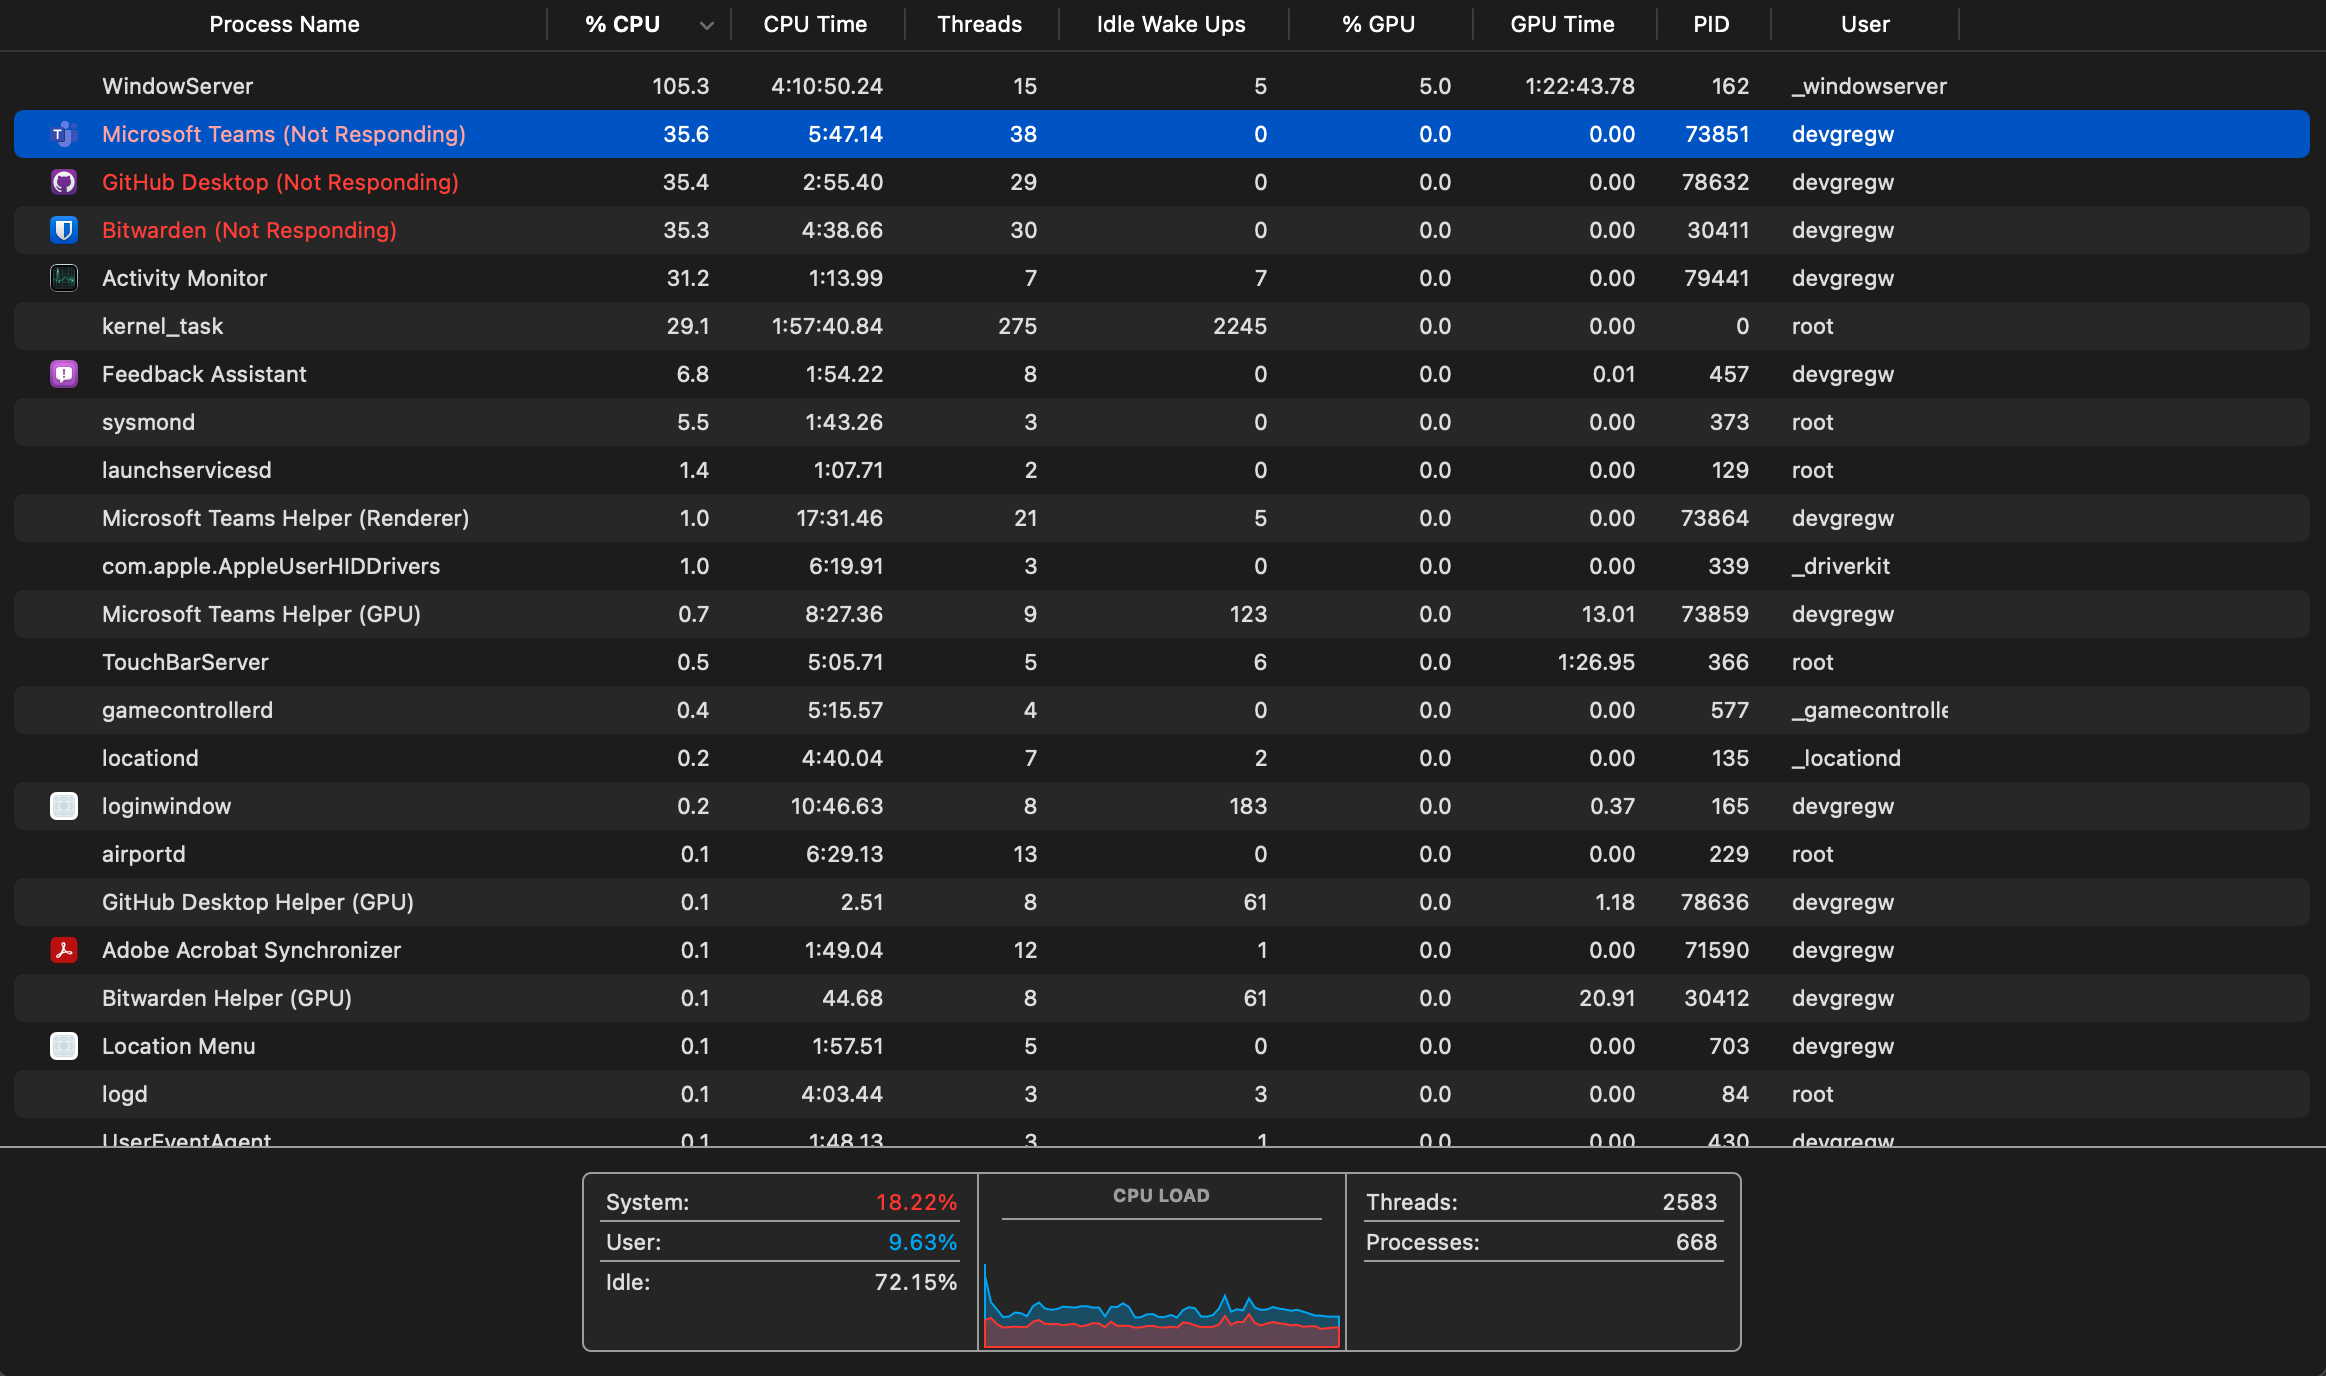Select the locationd process row
Viewport: 2326px width, 1376px height.
pos(1162,758)
